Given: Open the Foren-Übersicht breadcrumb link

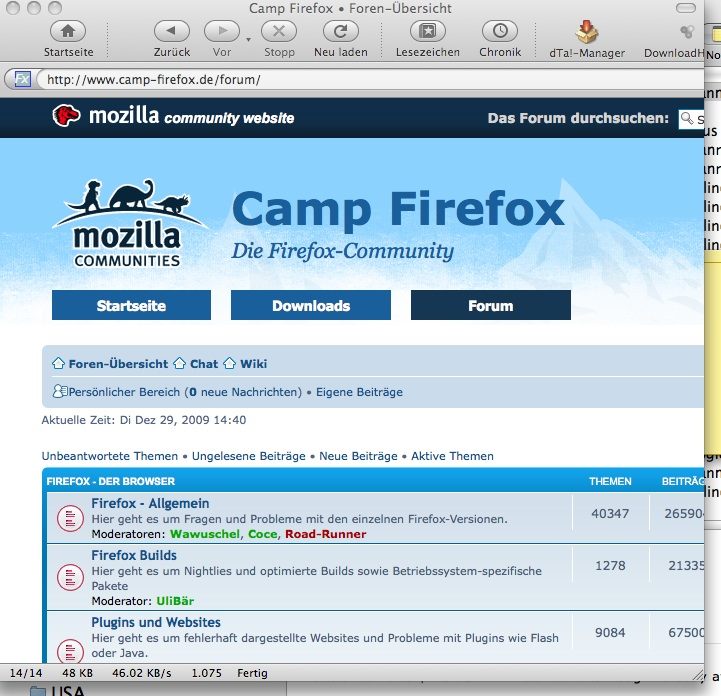Looking at the screenshot, I should (x=118, y=364).
